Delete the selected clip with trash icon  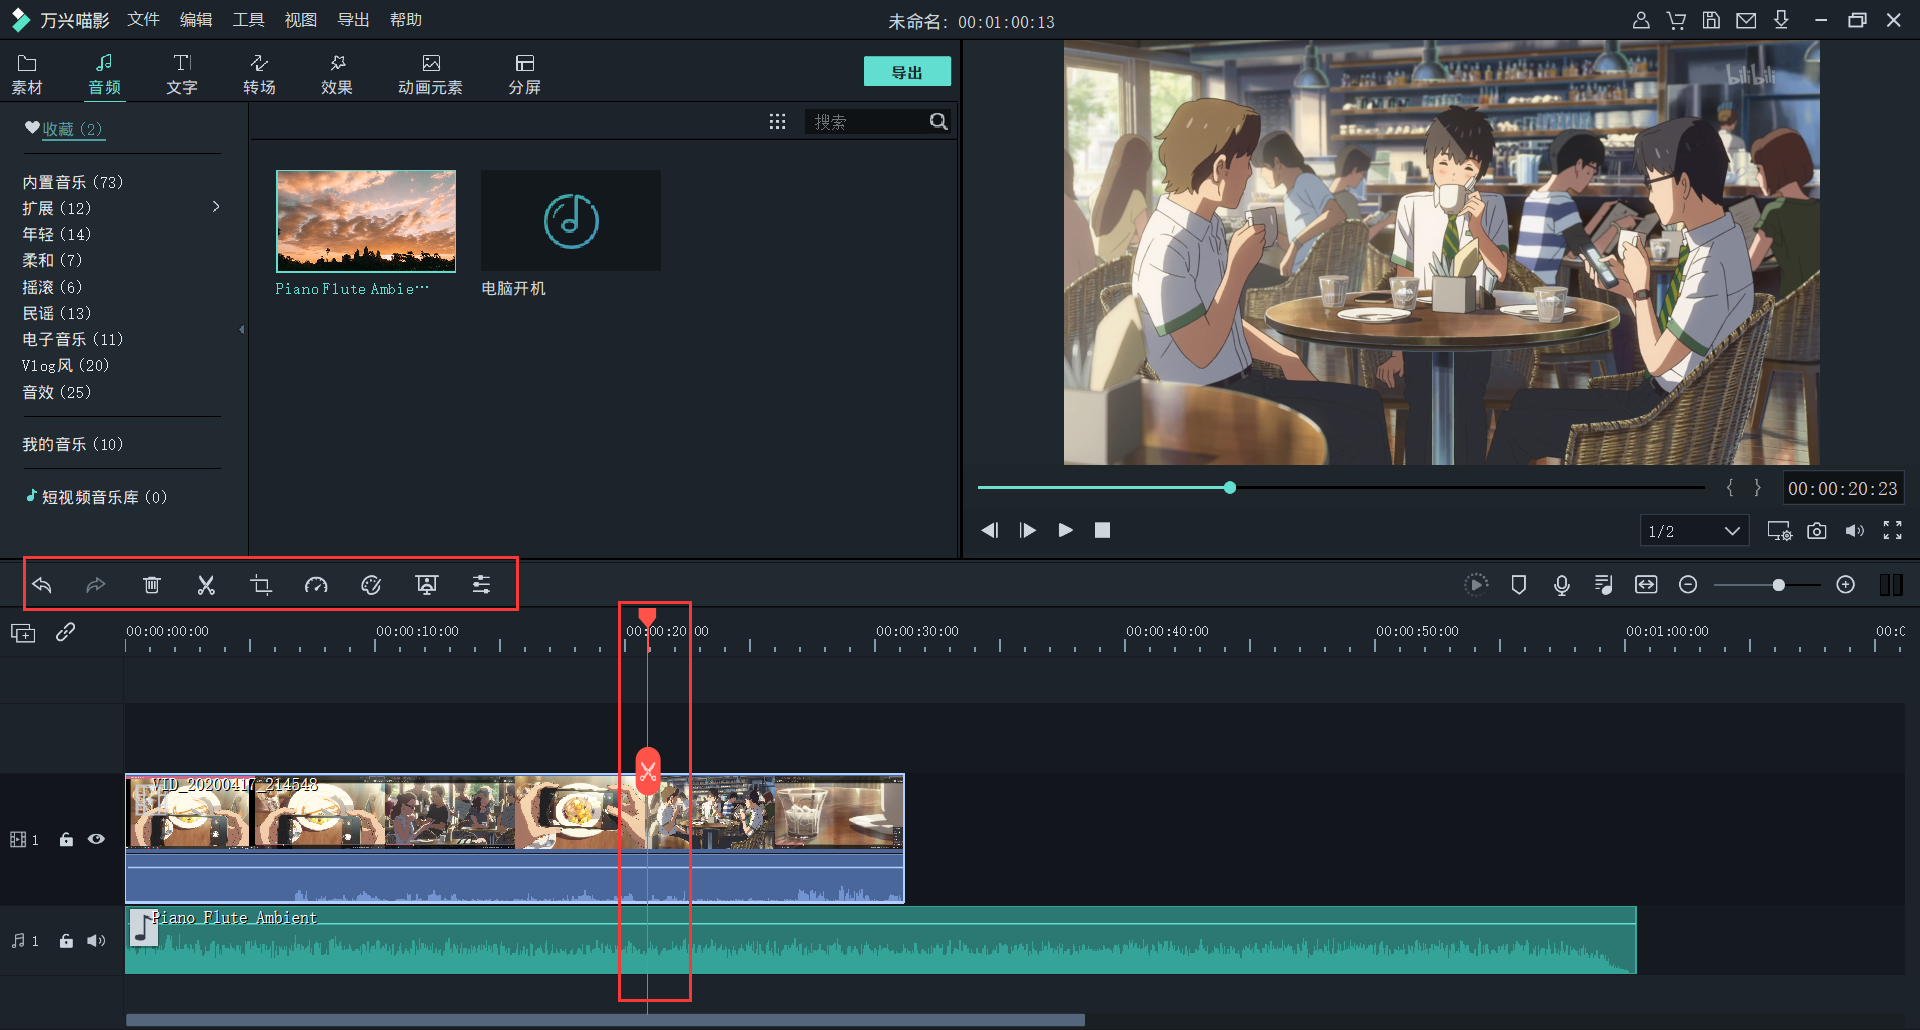152,585
